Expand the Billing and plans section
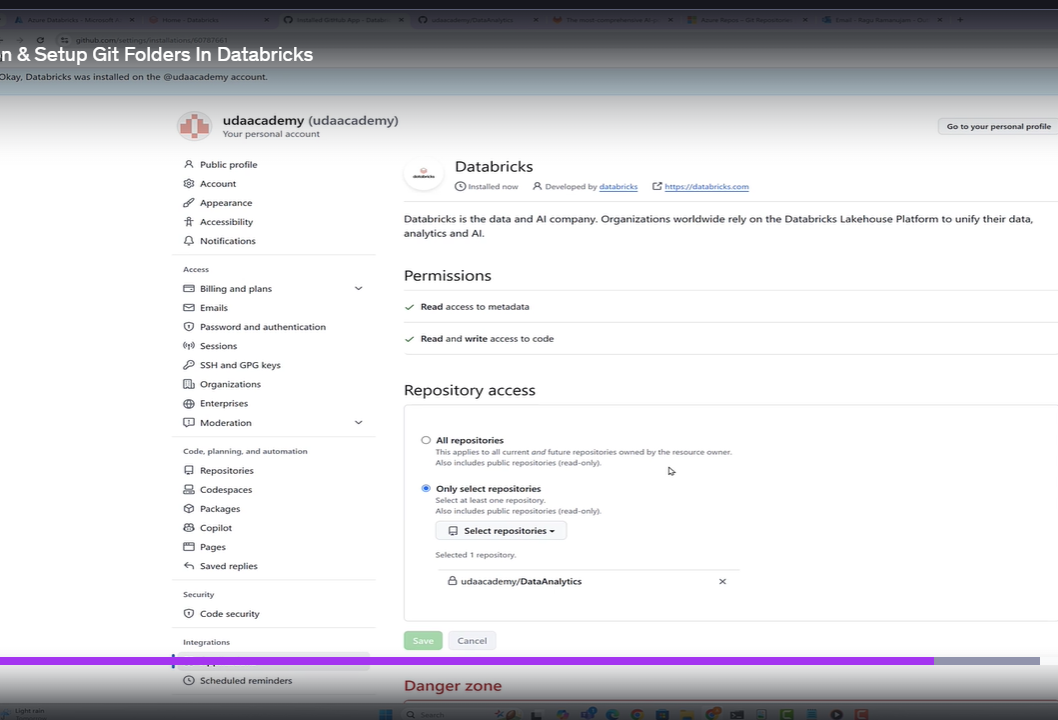The width and height of the screenshot is (1058, 720). [x=358, y=289]
